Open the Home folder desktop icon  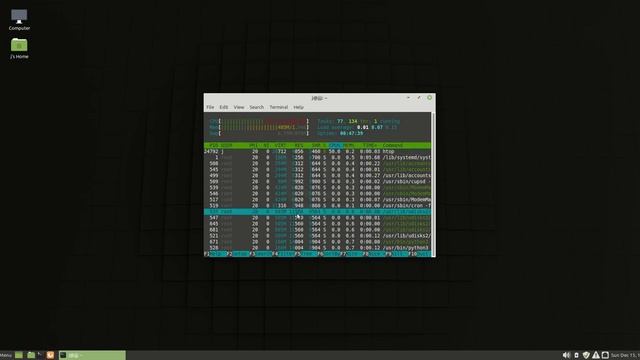tap(19, 48)
